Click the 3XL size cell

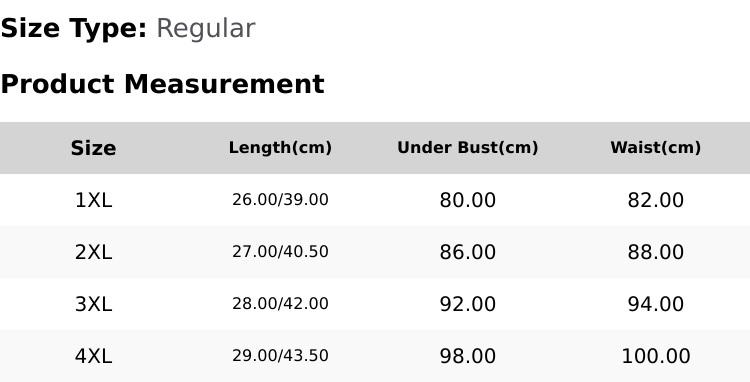(93, 304)
